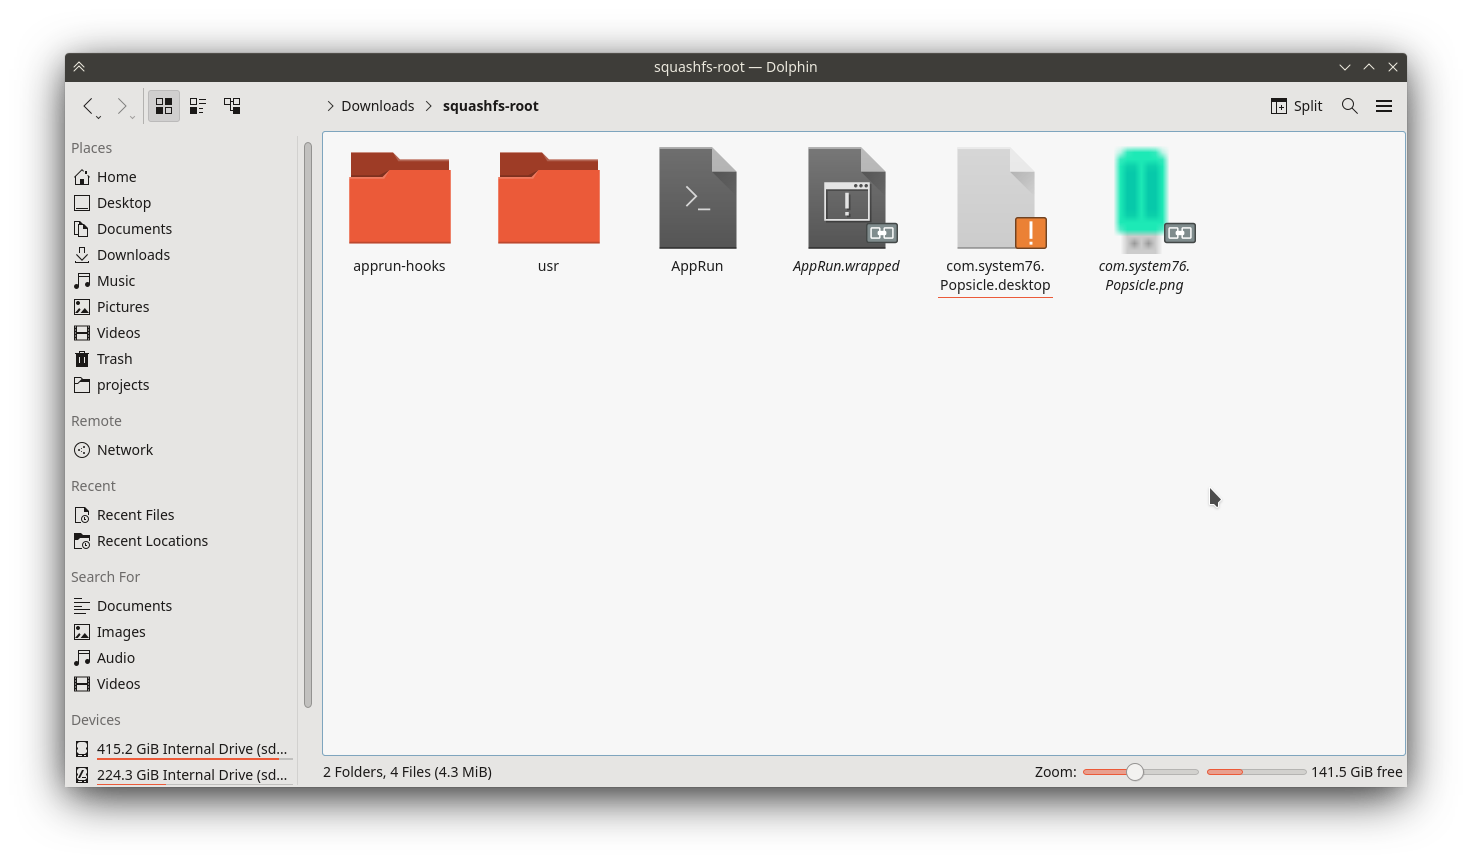Open Music in Places
Viewport: 1472px width, 864px height.
click(x=183, y=281)
